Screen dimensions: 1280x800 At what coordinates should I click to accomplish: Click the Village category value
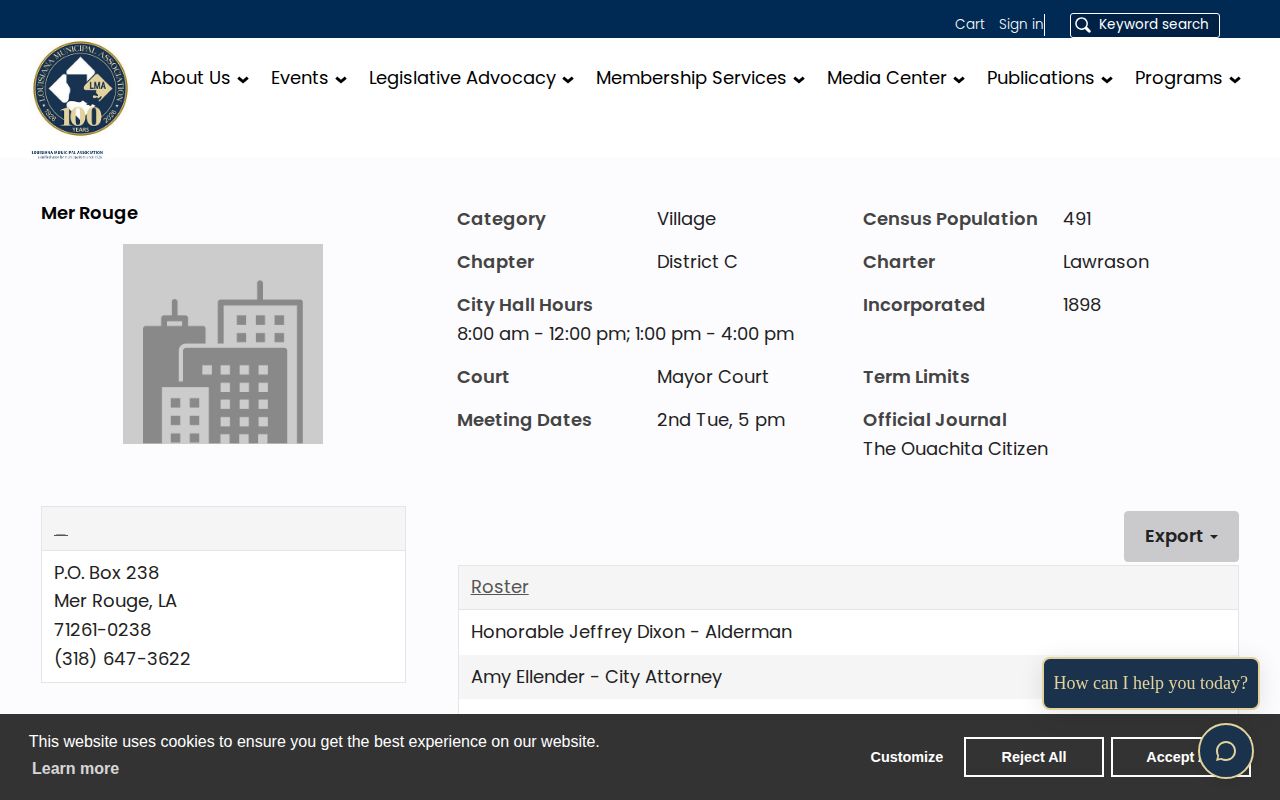coord(686,219)
